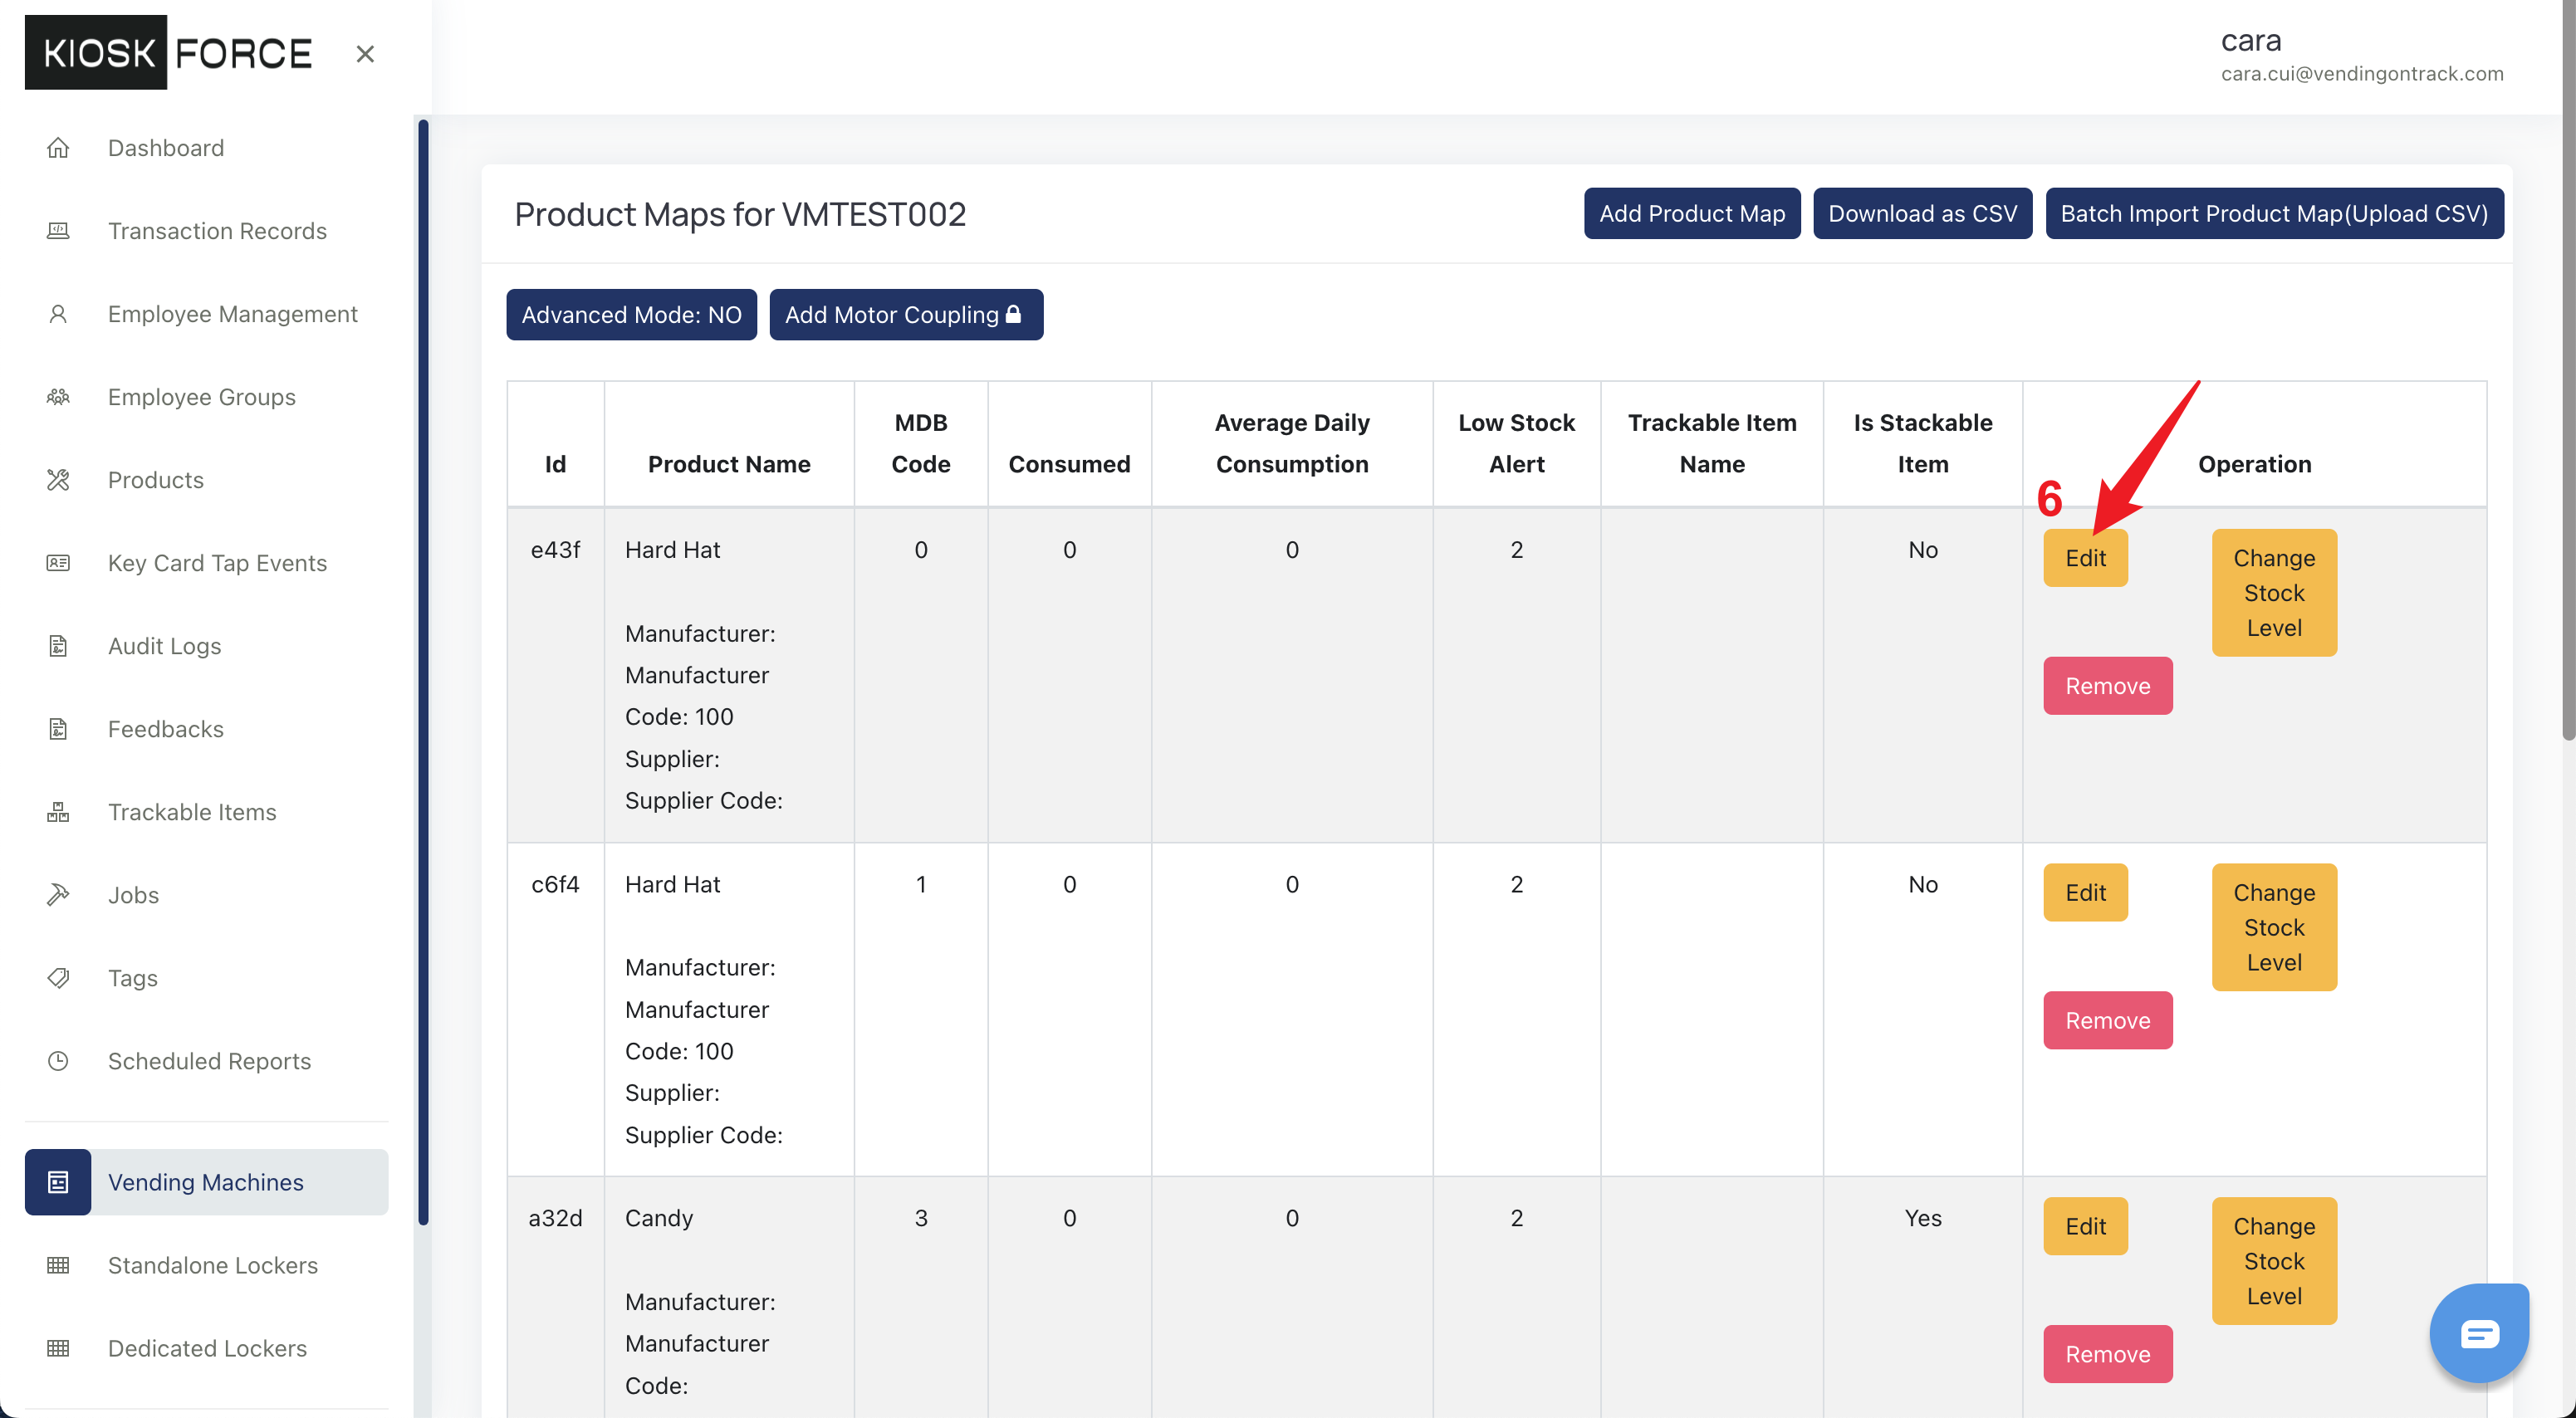View Audit Logs

tap(164, 646)
